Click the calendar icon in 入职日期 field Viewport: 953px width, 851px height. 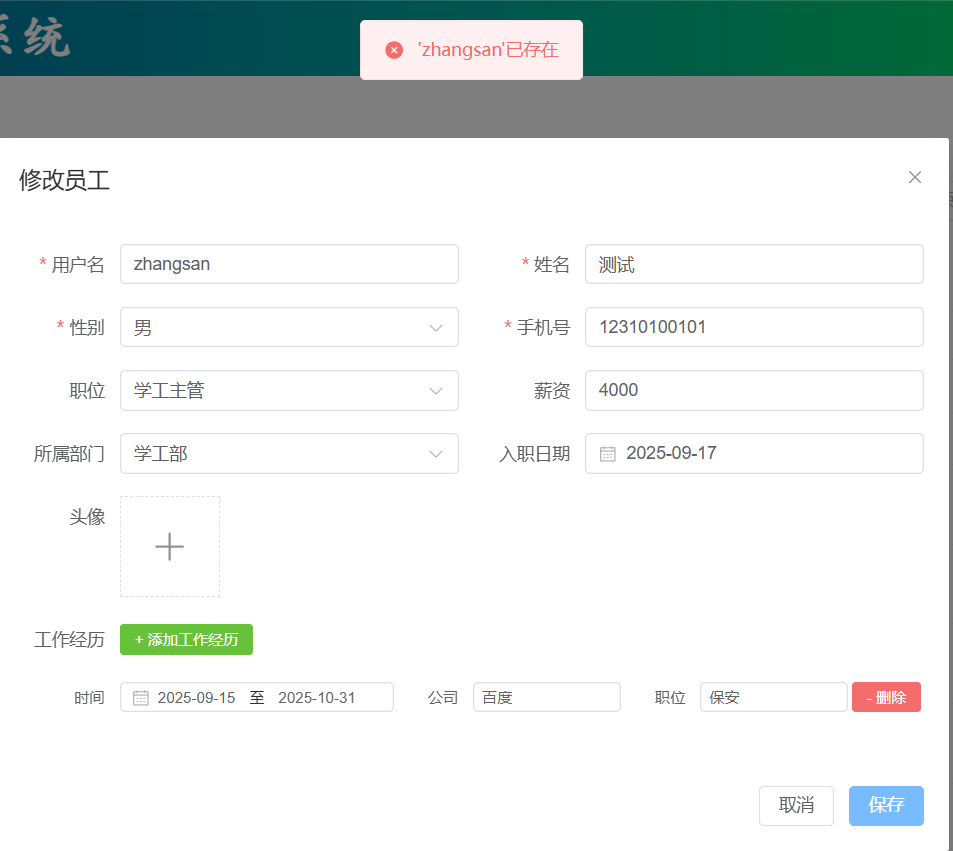[607, 453]
